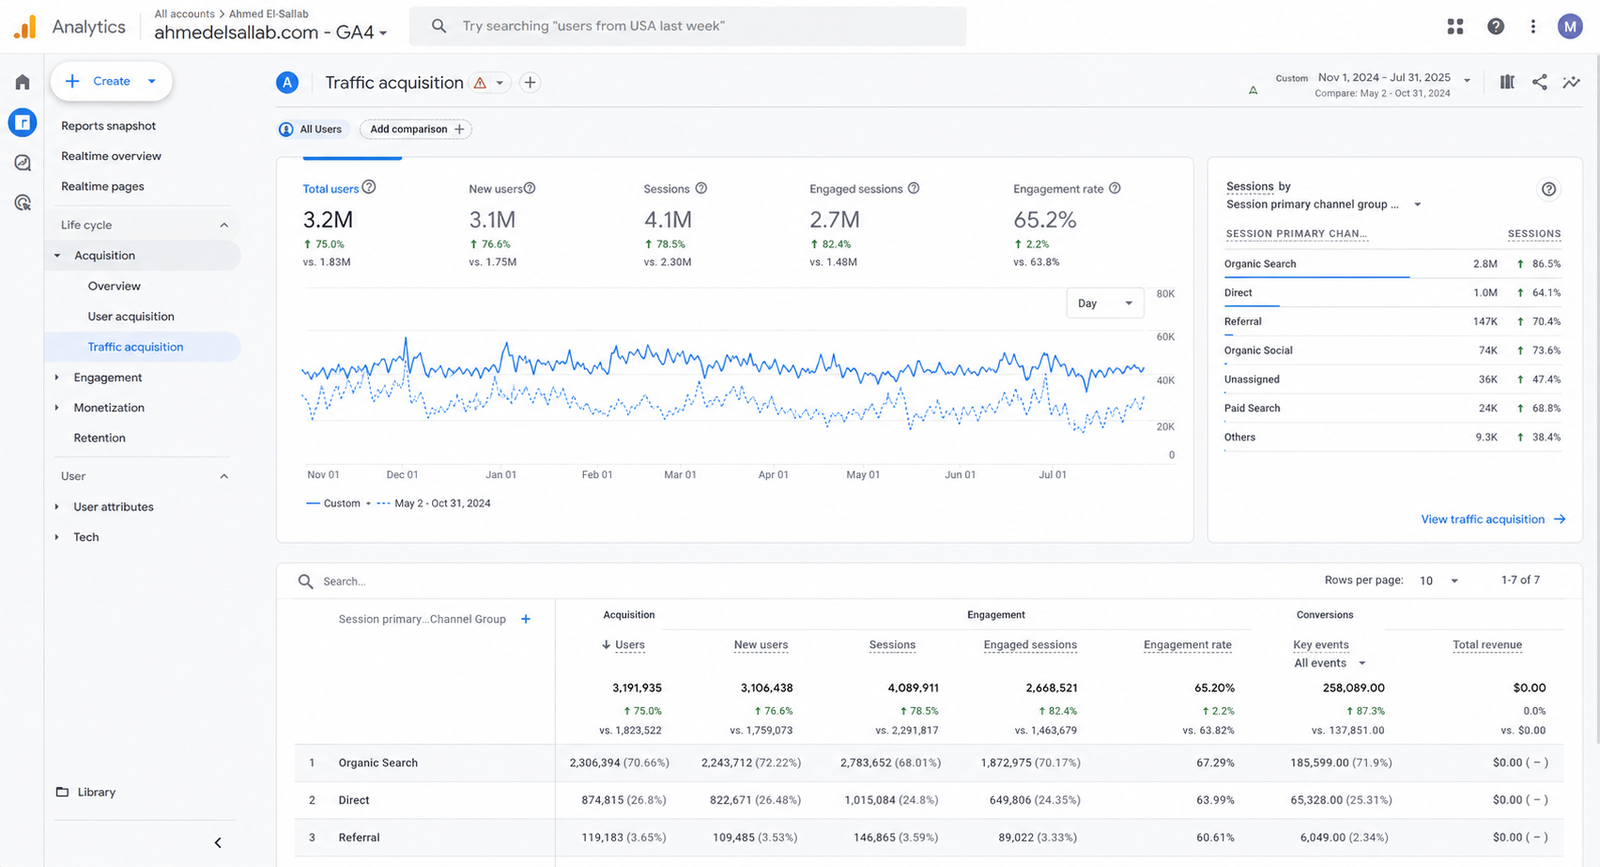
Task: Select the Engagement rate metric tab
Action: pos(1066,224)
